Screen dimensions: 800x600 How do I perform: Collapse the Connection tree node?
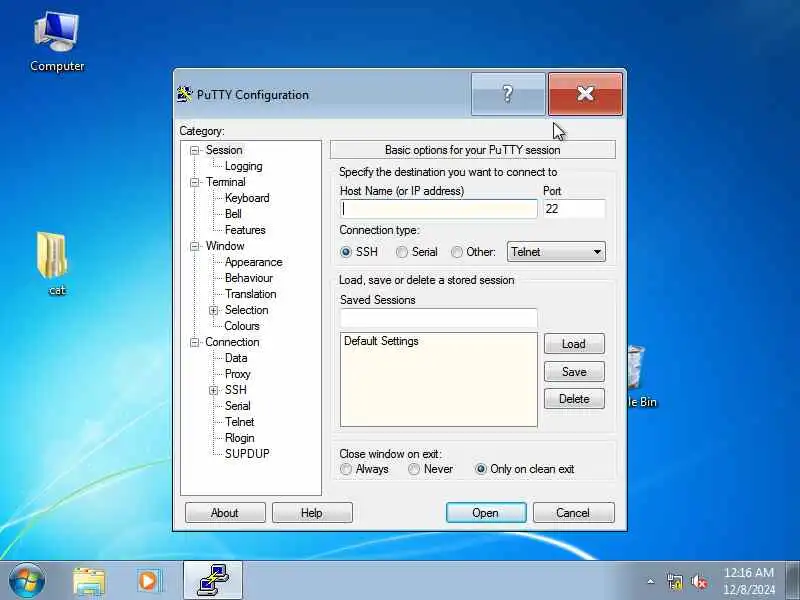tap(194, 342)
